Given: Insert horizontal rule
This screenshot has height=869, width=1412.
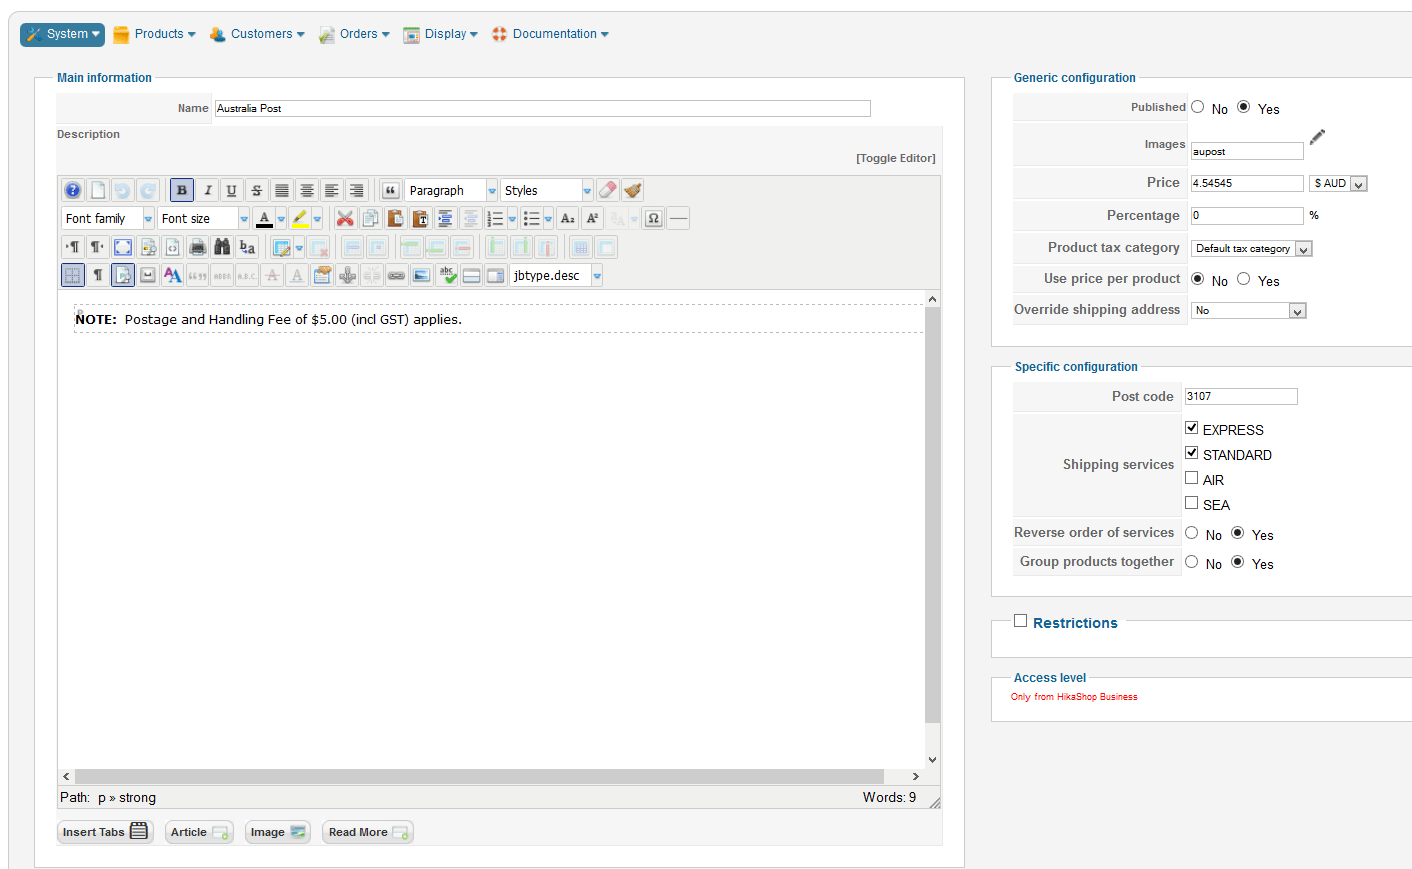Looking at the screenshot, I should click(679, 218).
